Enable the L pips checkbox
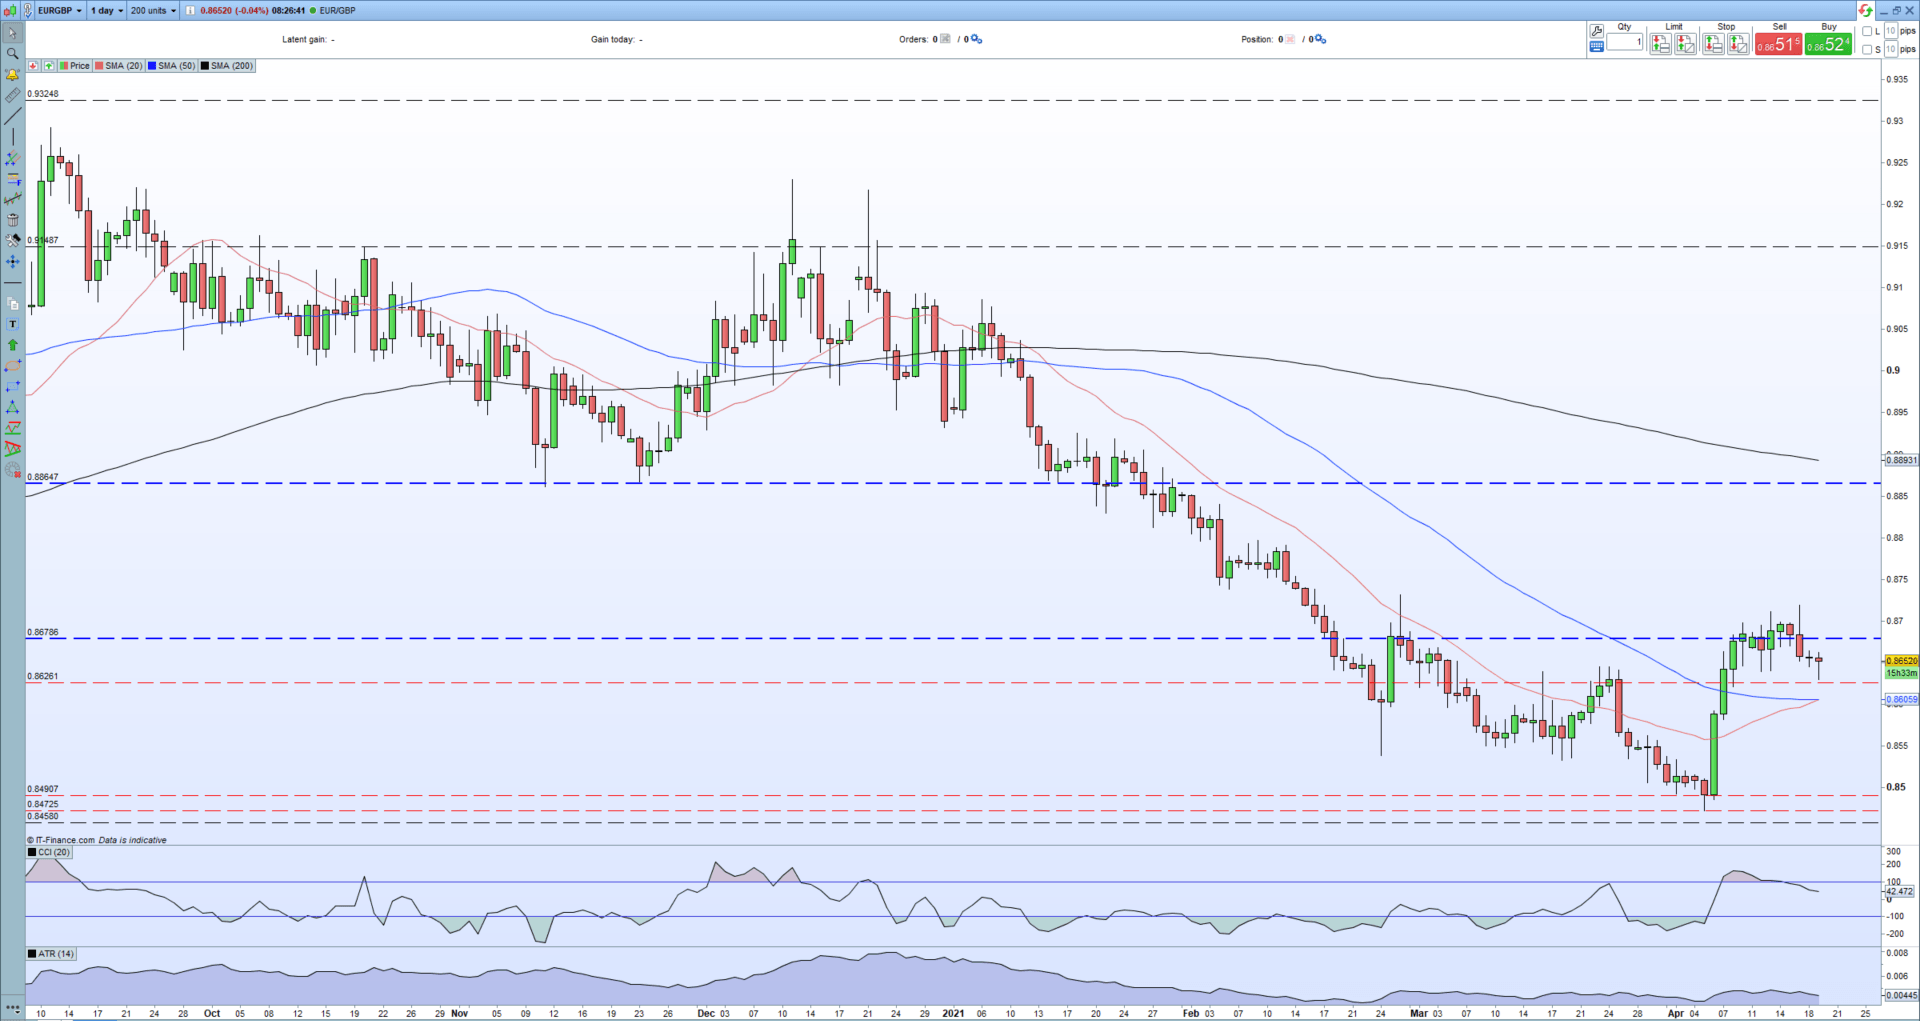The image size is (1920, 1021). (1867, 31)
